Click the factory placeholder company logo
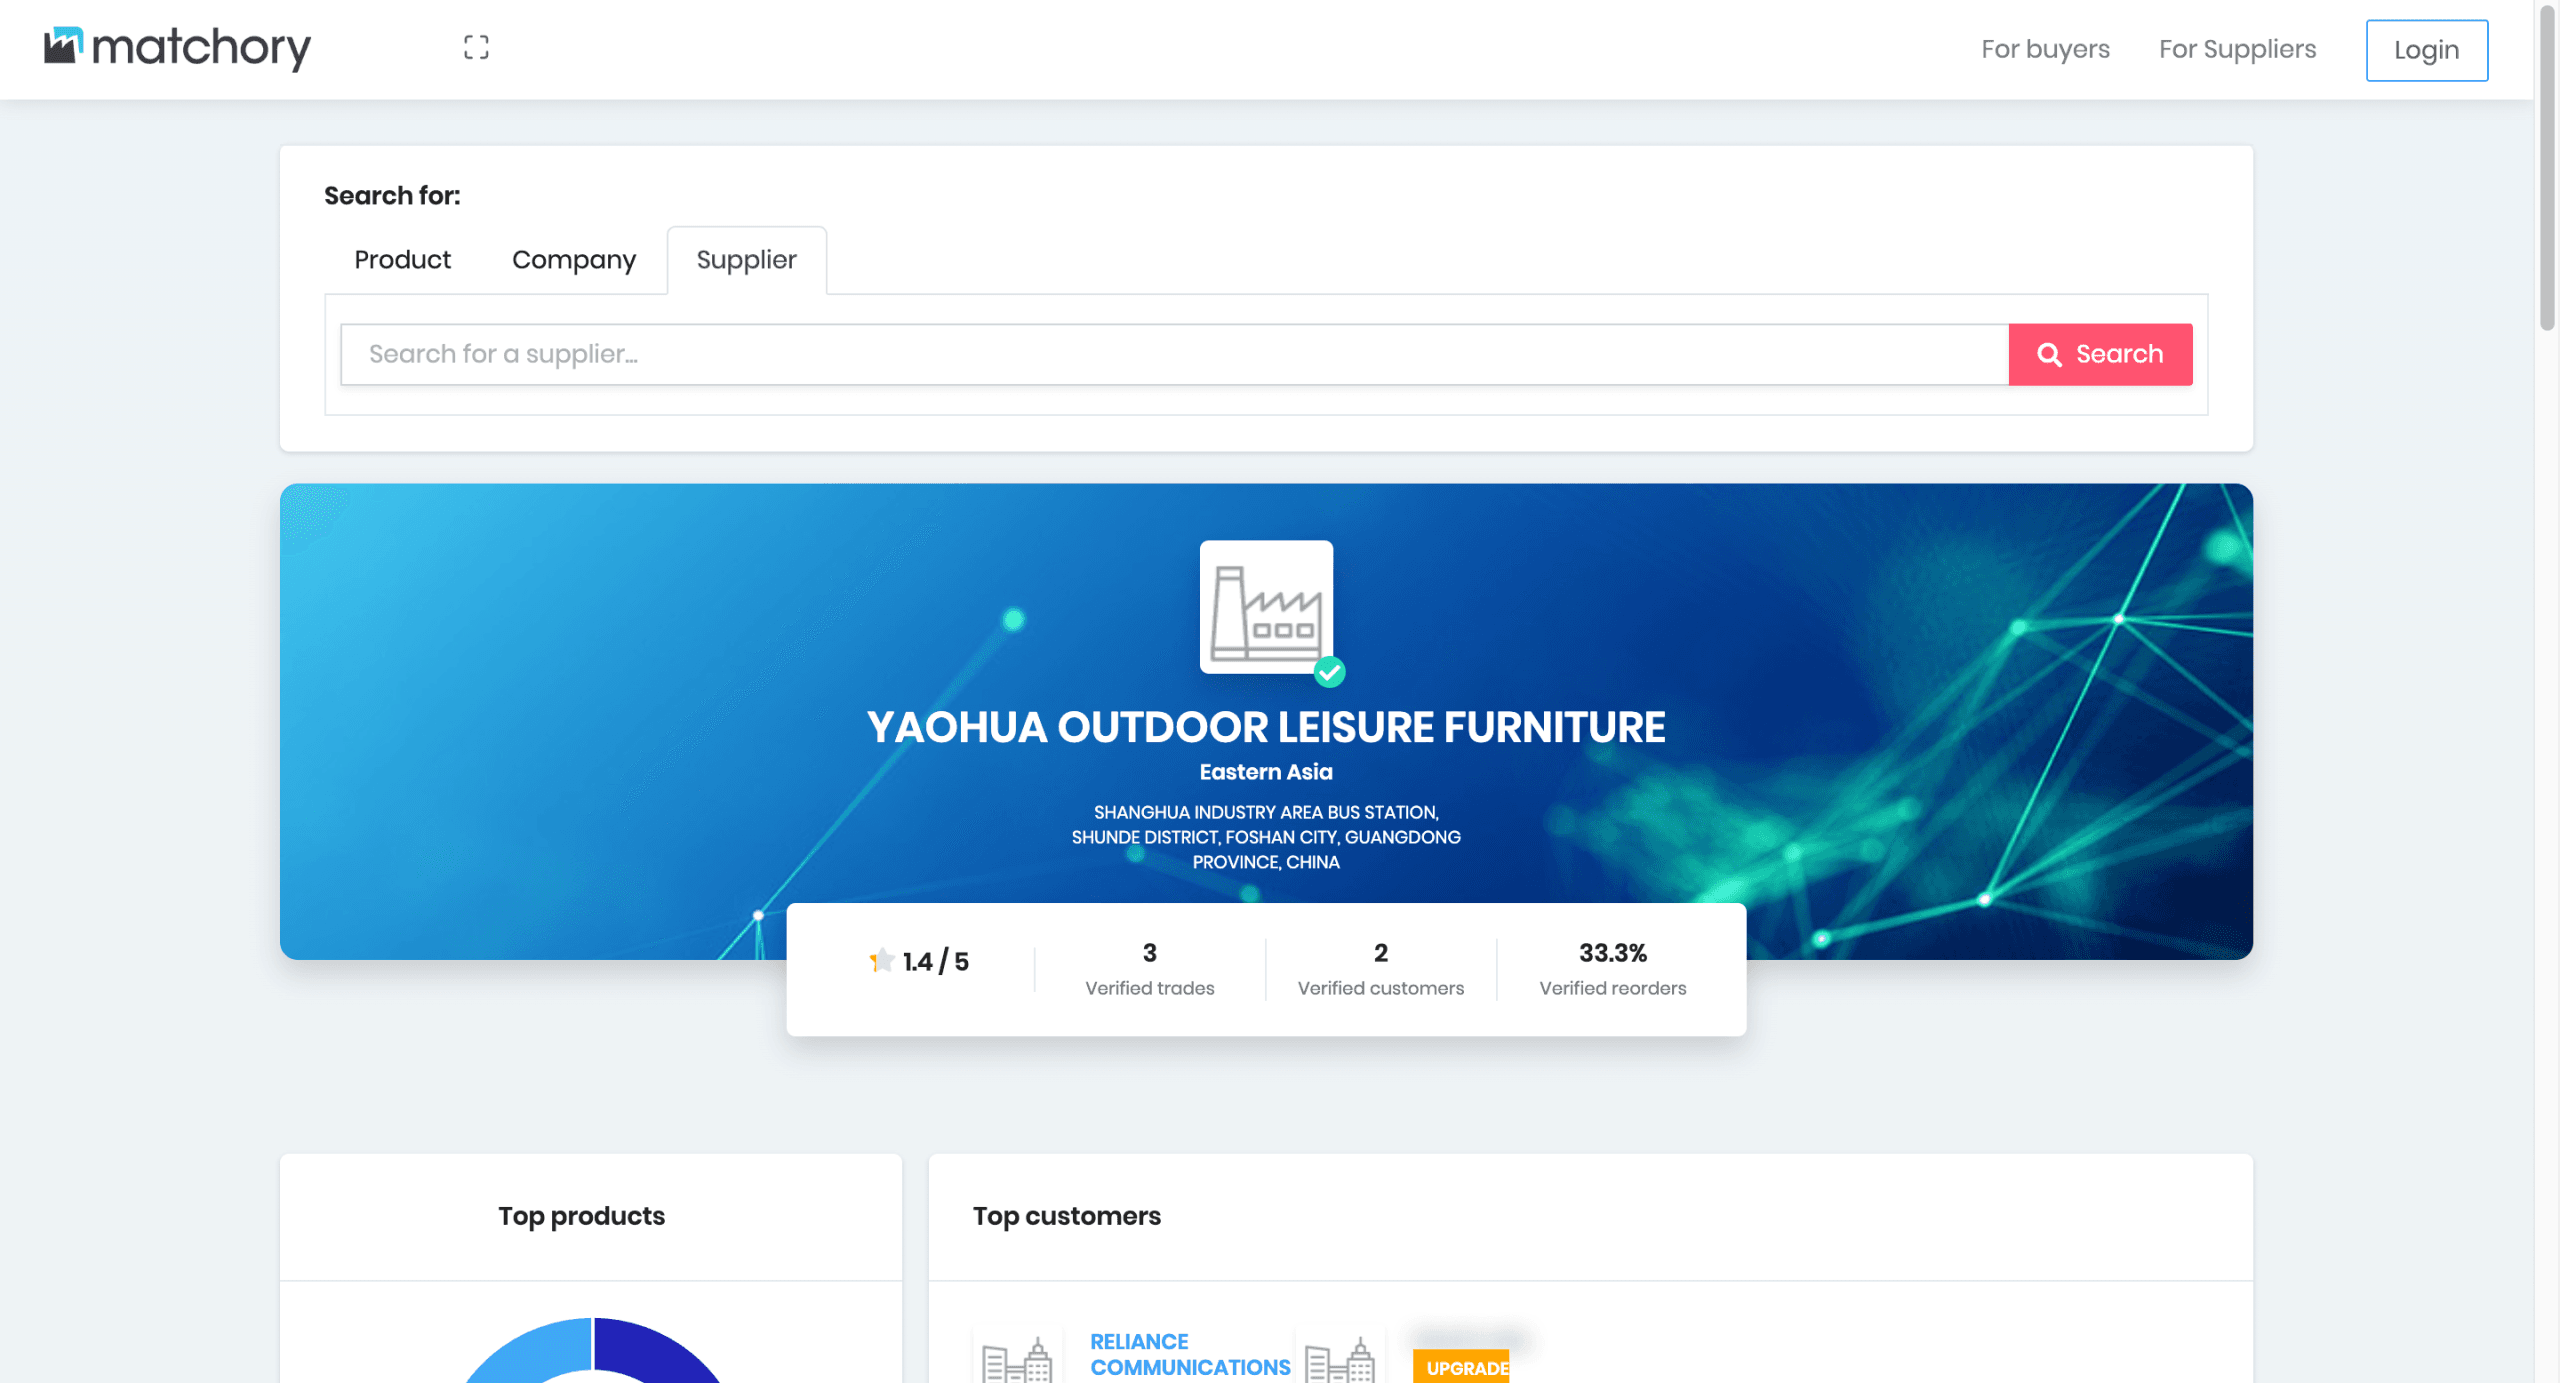Image resolution: width=2560 pixels, height=1383 pixels. pyautogui.click(x=1266, y=607)
